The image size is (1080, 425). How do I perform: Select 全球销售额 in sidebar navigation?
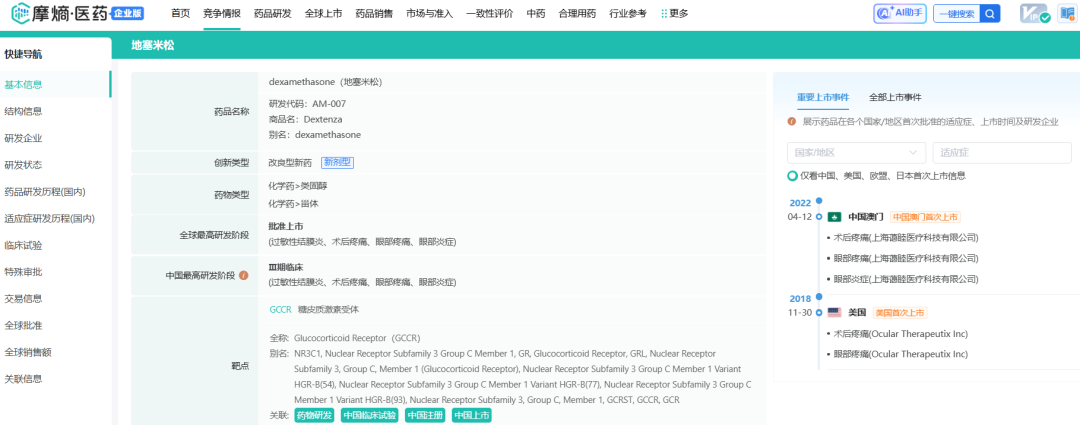(x=27, y=352)
